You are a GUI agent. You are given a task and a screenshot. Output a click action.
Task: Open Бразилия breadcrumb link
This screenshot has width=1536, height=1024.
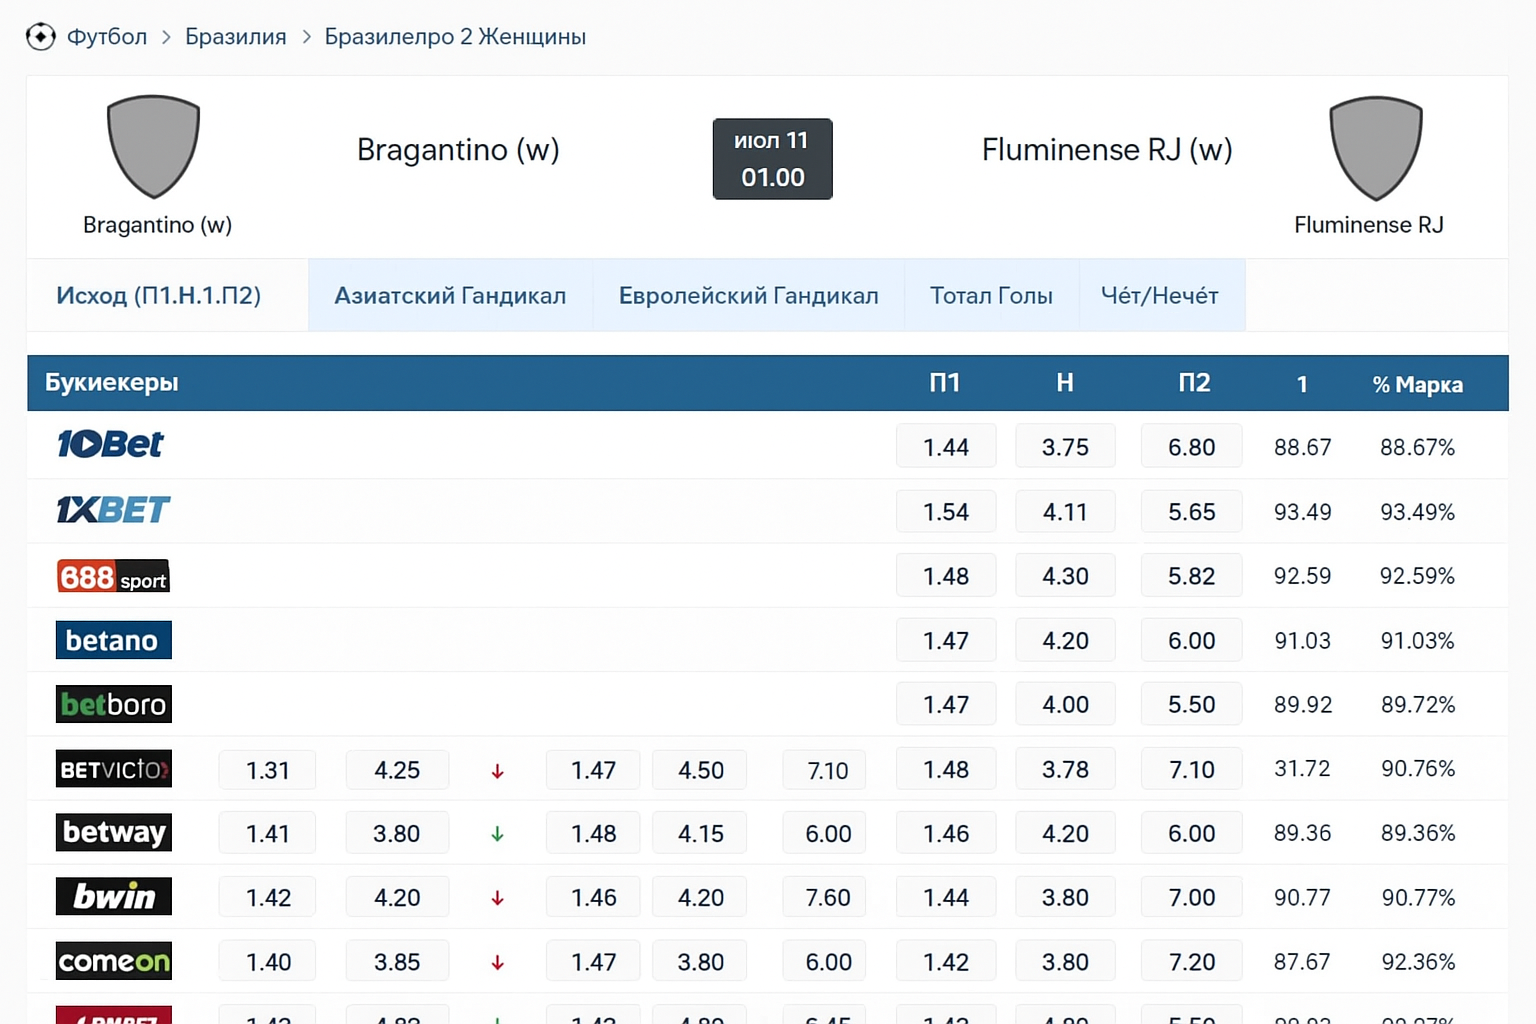click(235, 37)
